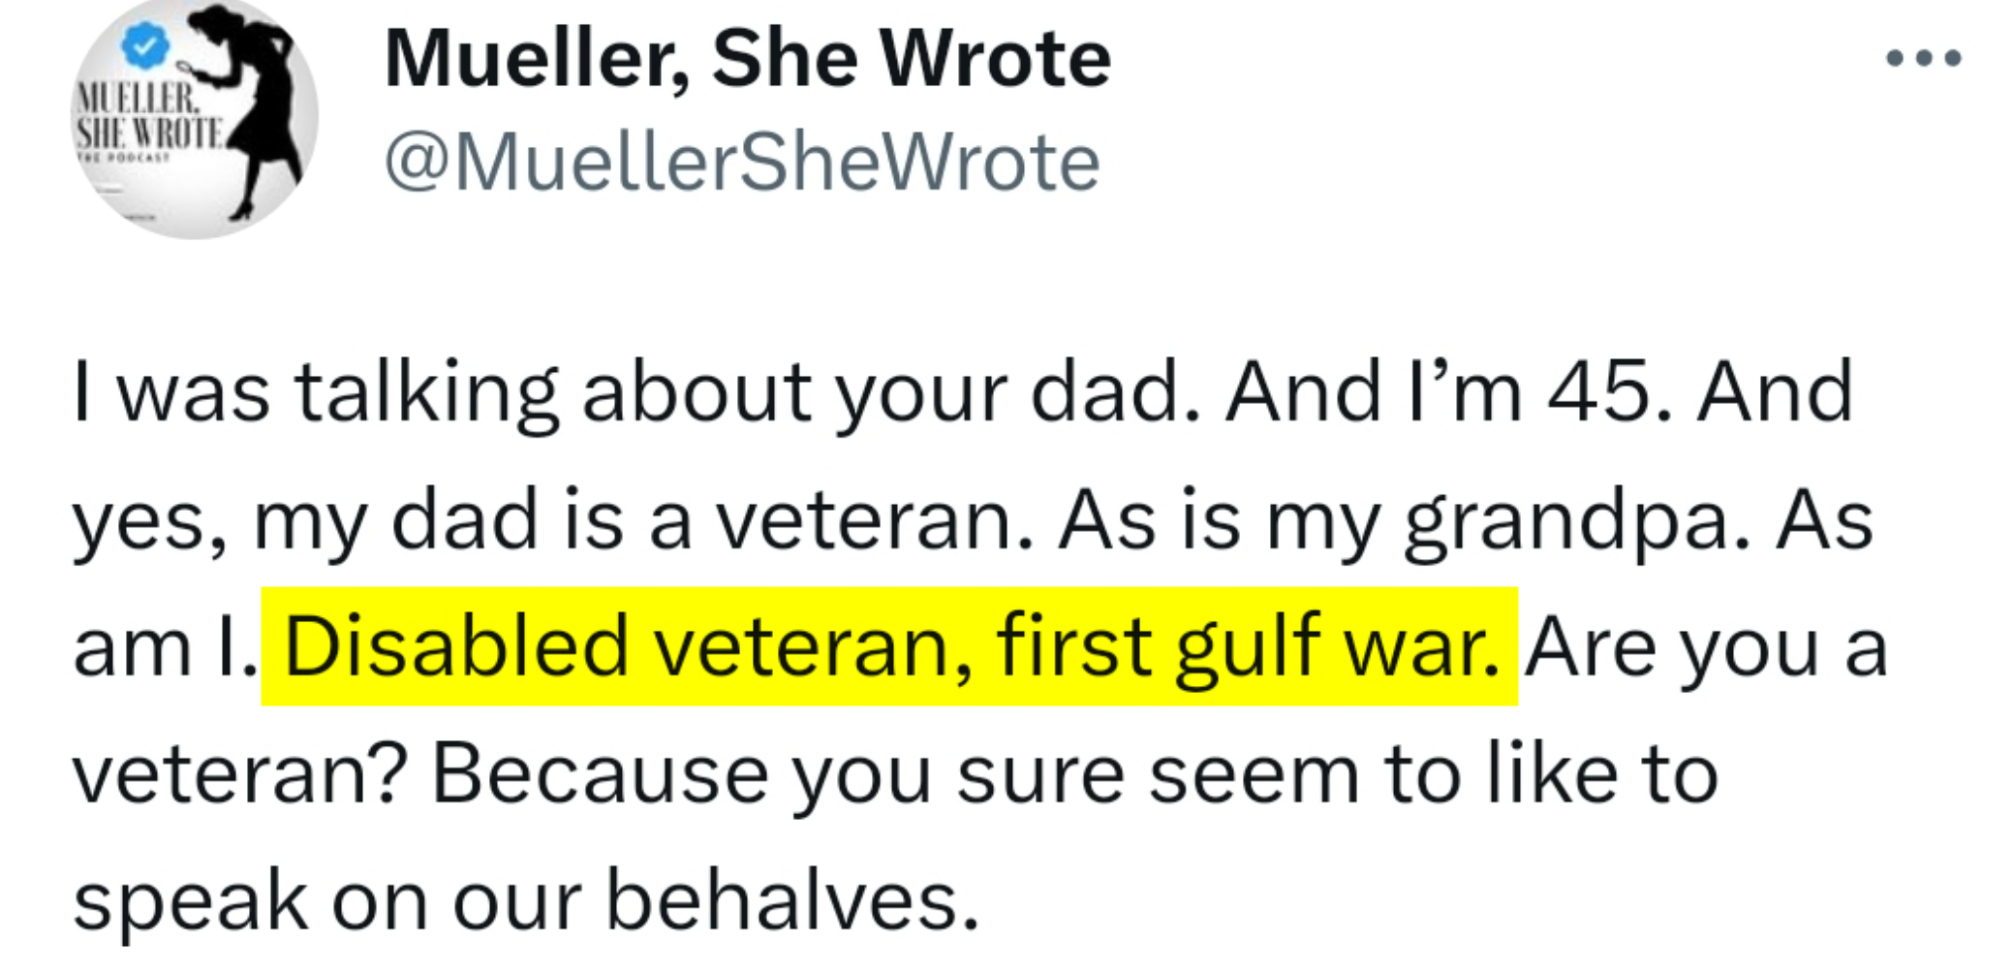The width and height of the screenshot is (2000, 958).
Task: Click the Mueller, She Wrote profile avatar
Action: point(195,120)
